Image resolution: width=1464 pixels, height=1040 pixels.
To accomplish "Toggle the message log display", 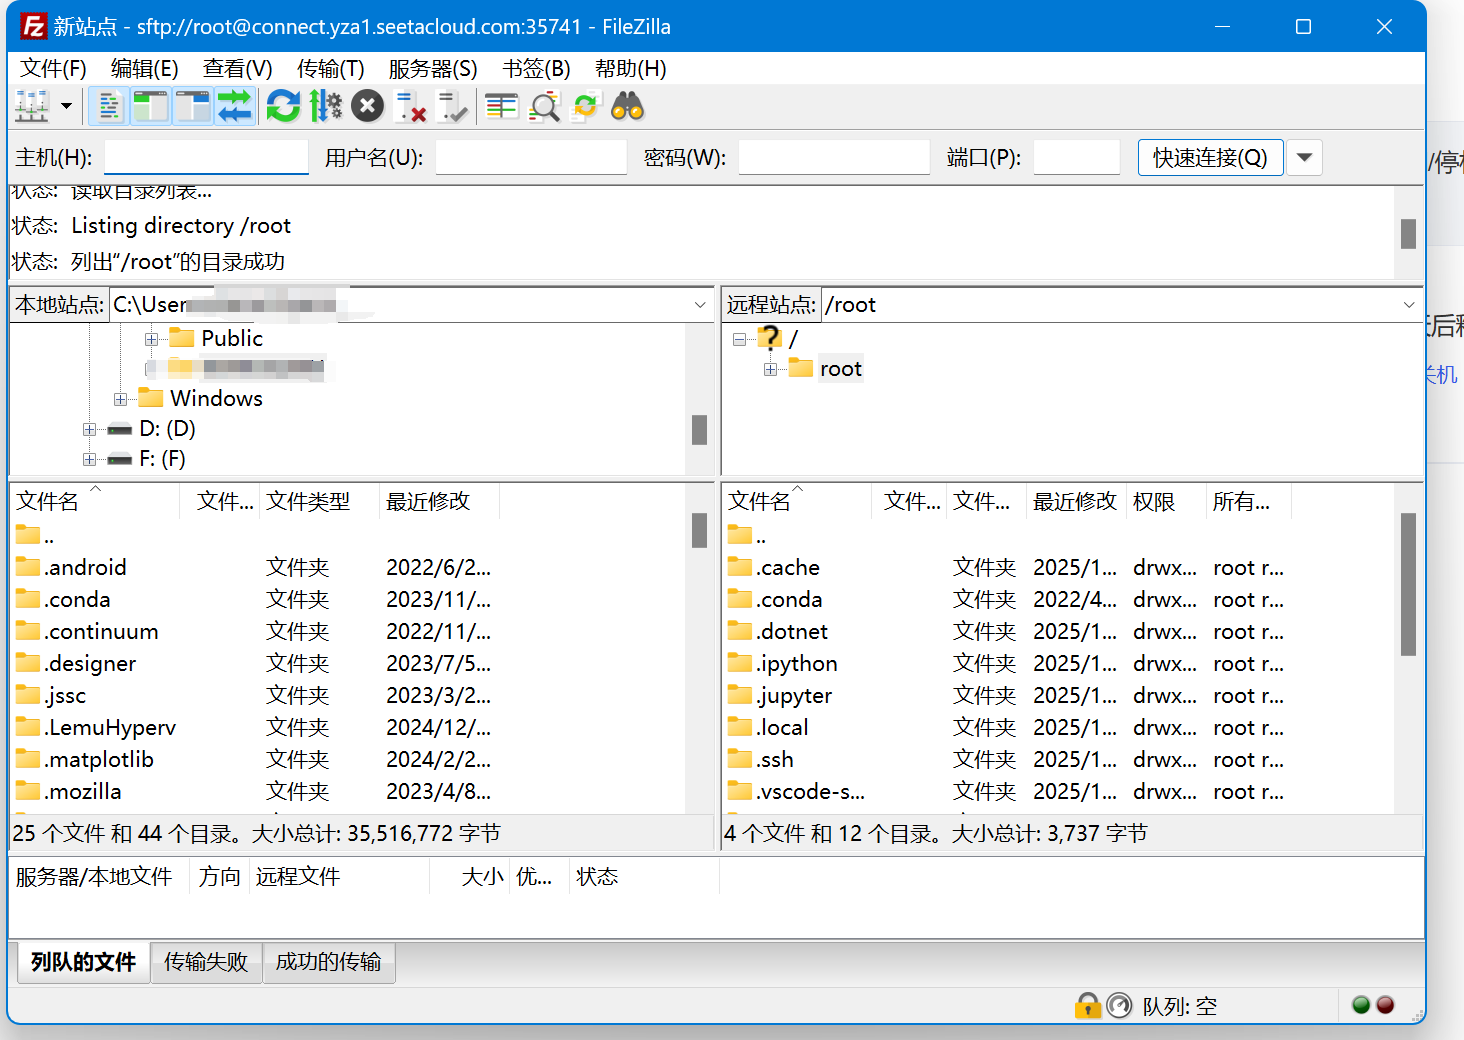I will tap(108, 106).
